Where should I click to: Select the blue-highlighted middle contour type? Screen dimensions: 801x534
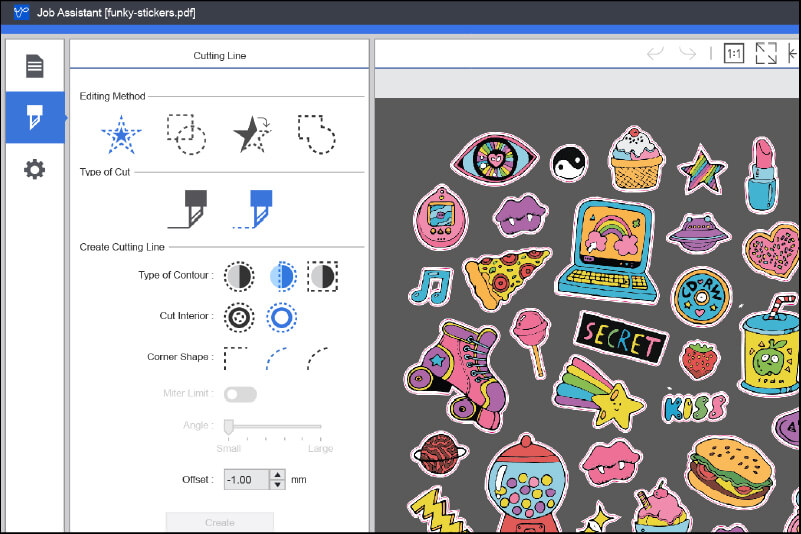282,275
